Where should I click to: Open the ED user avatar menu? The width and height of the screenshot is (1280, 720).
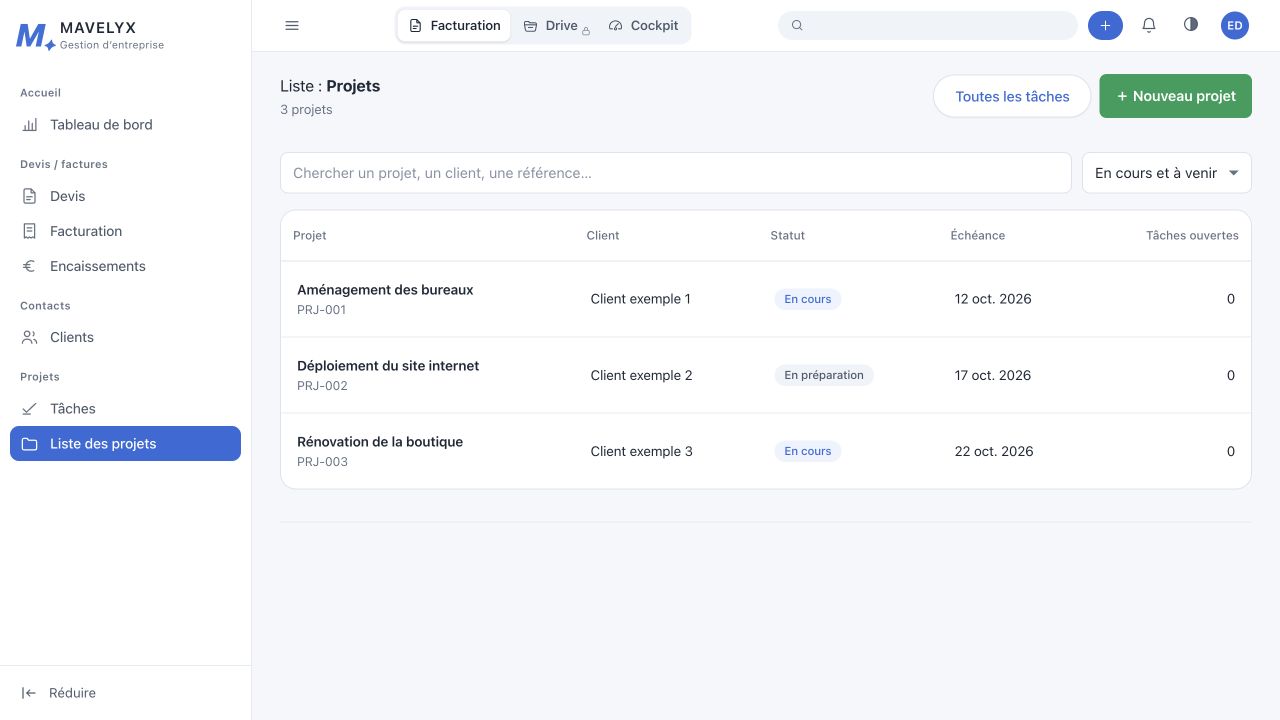coord(1235,26)
